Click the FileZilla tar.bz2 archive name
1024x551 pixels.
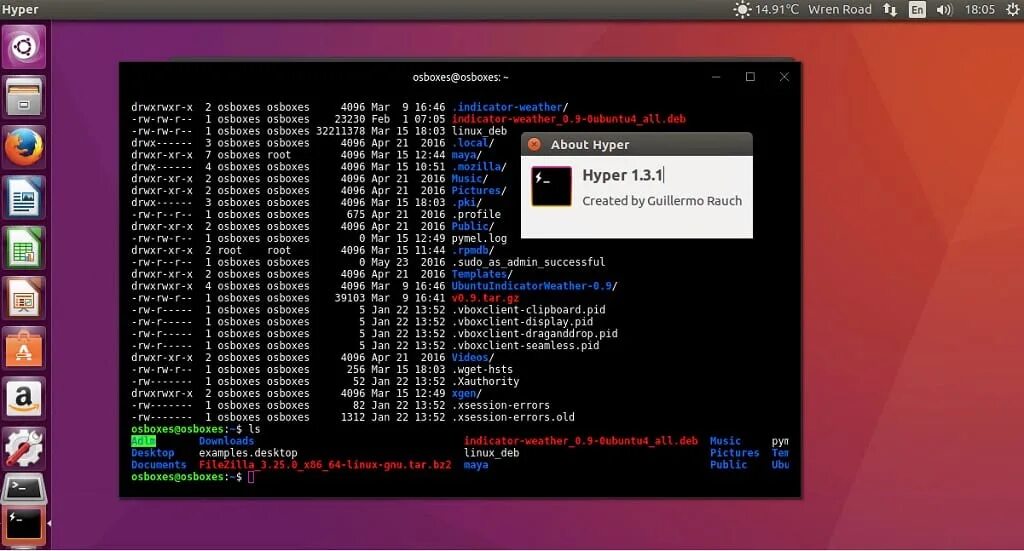click(325, 465)
